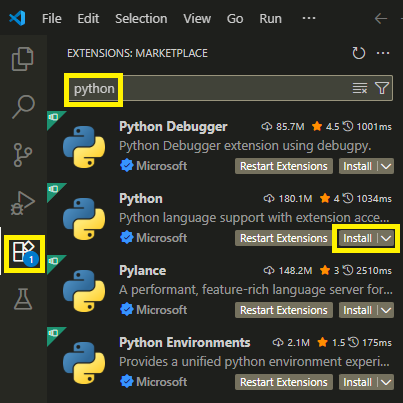Open the Extensions view in the activity bar
The image size is (403, 403).
point(24,254)
